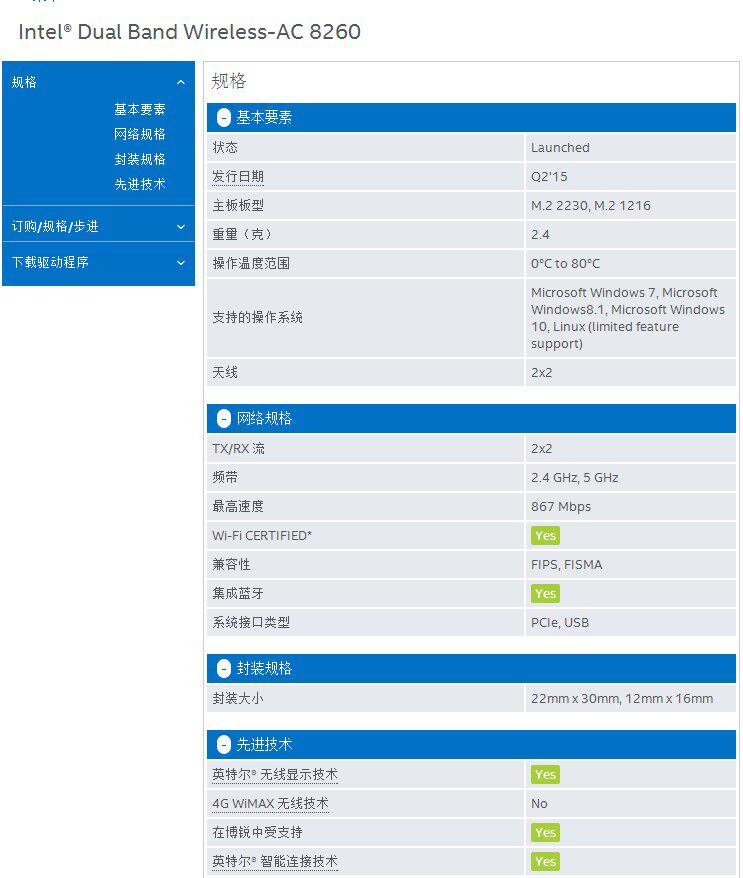Image resolution: width=743 pixels, height=878 pixels.
Task: Click the Yes badge for 智能连接技术
Action: click(x=545, y=862)
